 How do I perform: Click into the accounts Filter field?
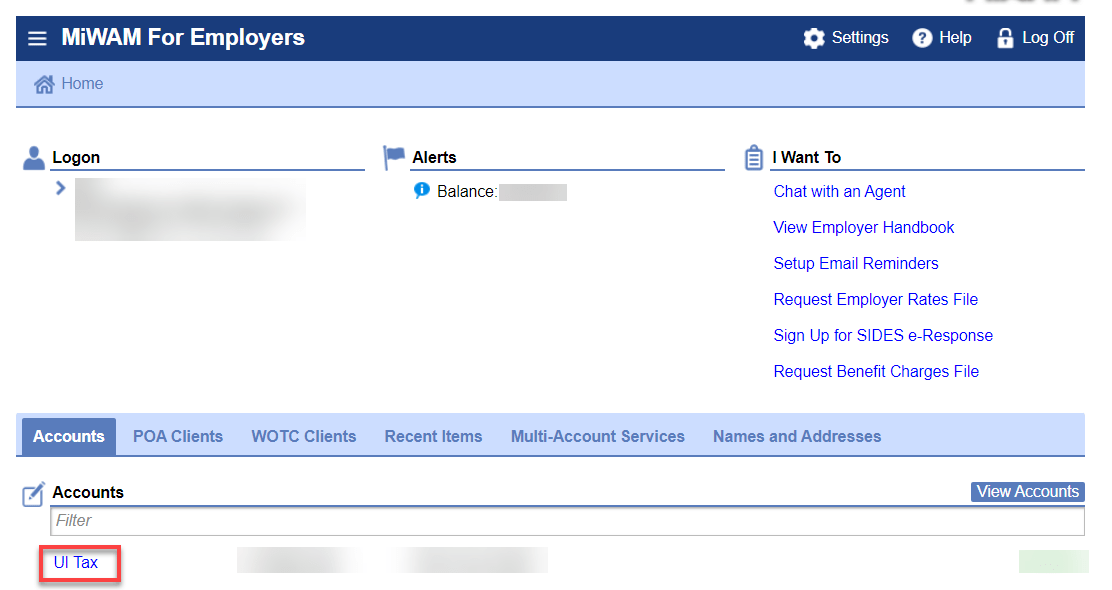tap(567, 521)
